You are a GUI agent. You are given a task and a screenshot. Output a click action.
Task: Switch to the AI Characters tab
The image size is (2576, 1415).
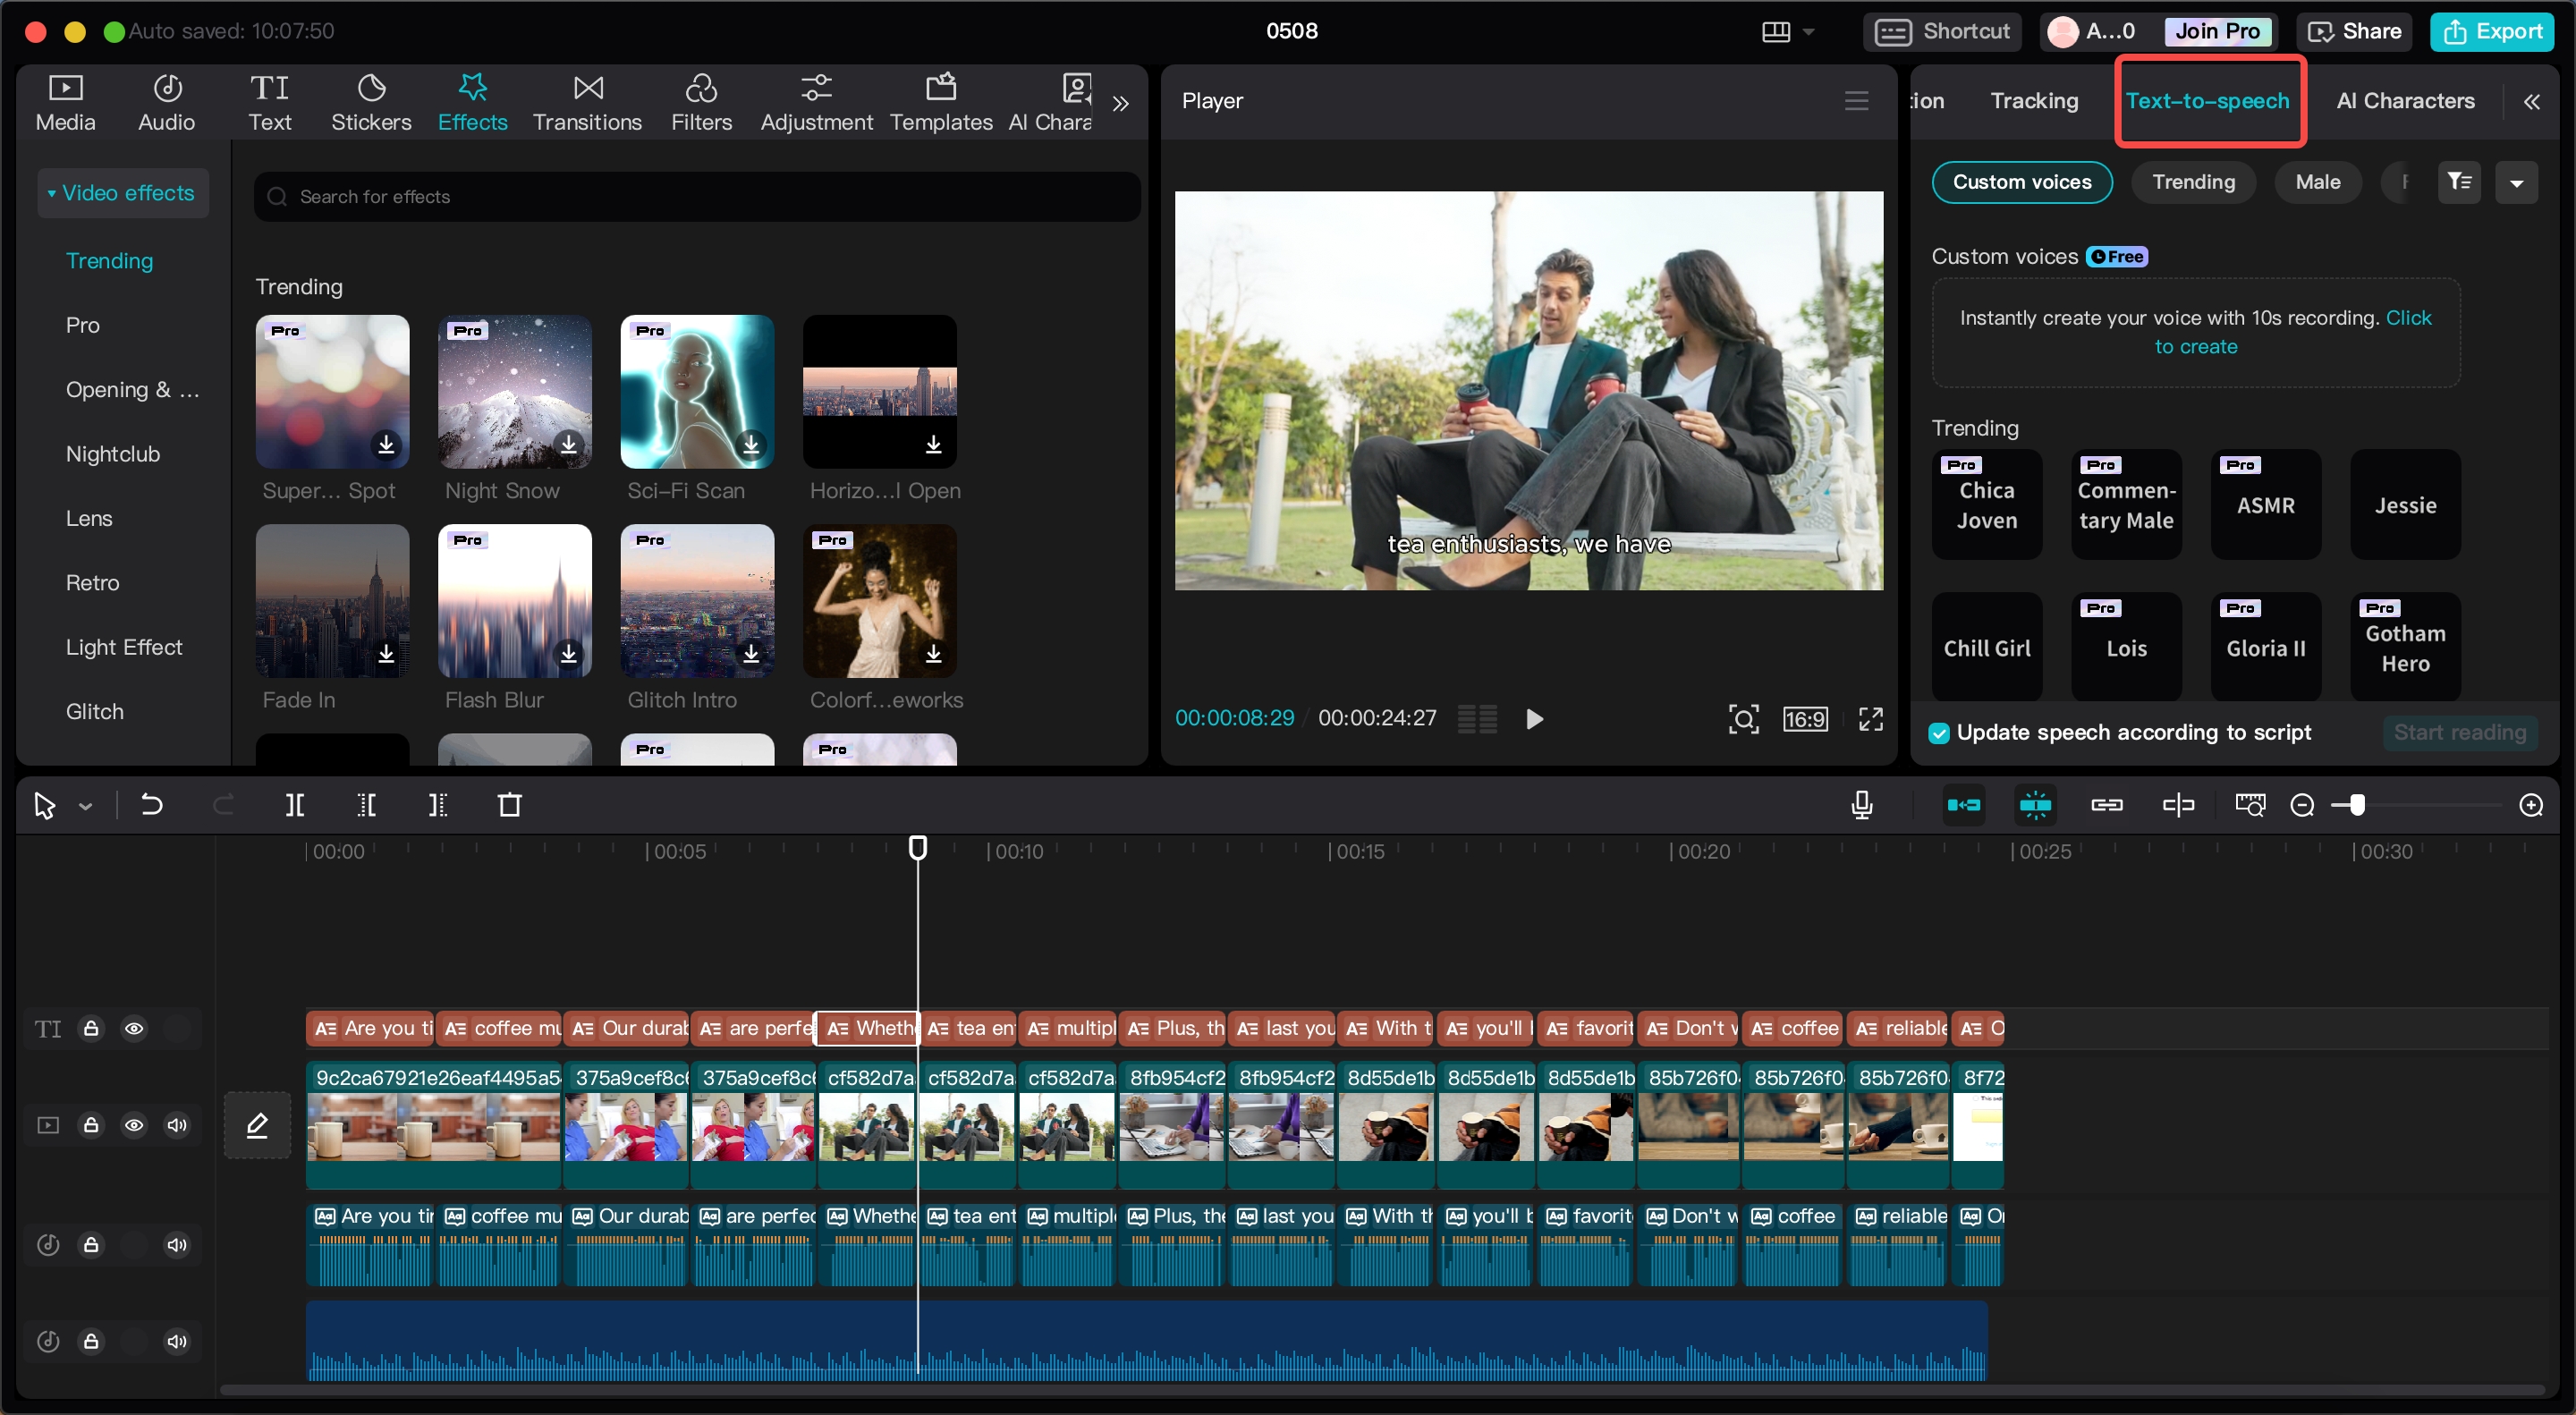click(x=2405, y=101)
